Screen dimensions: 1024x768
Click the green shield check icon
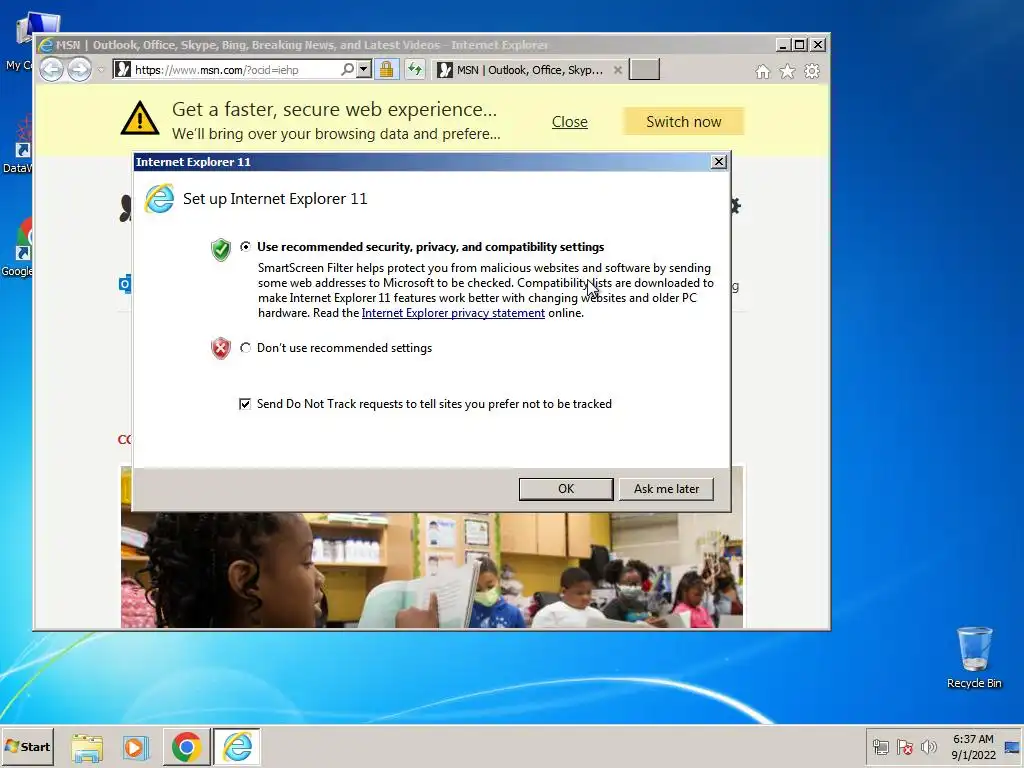221,249
